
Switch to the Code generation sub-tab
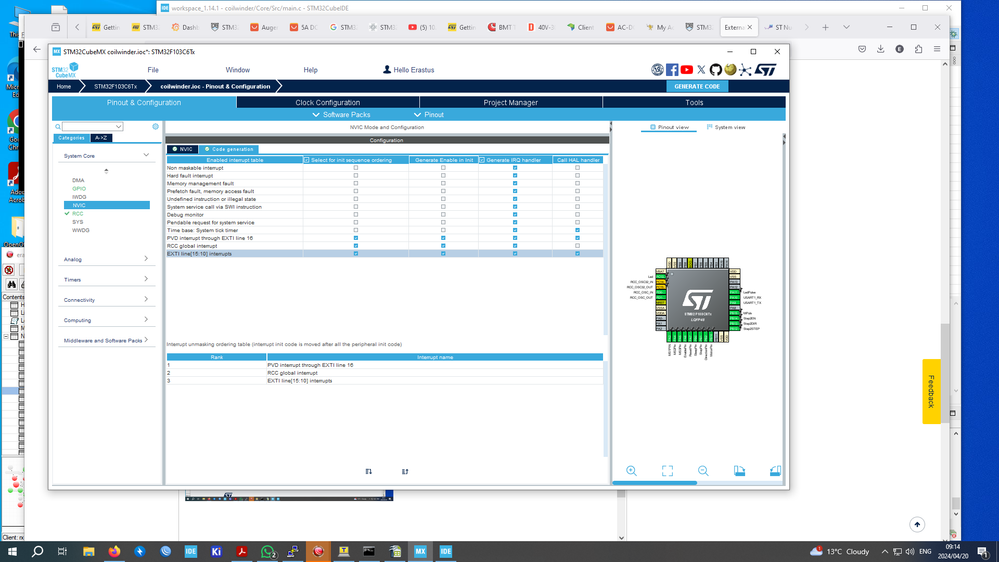[x=229, y=149]
